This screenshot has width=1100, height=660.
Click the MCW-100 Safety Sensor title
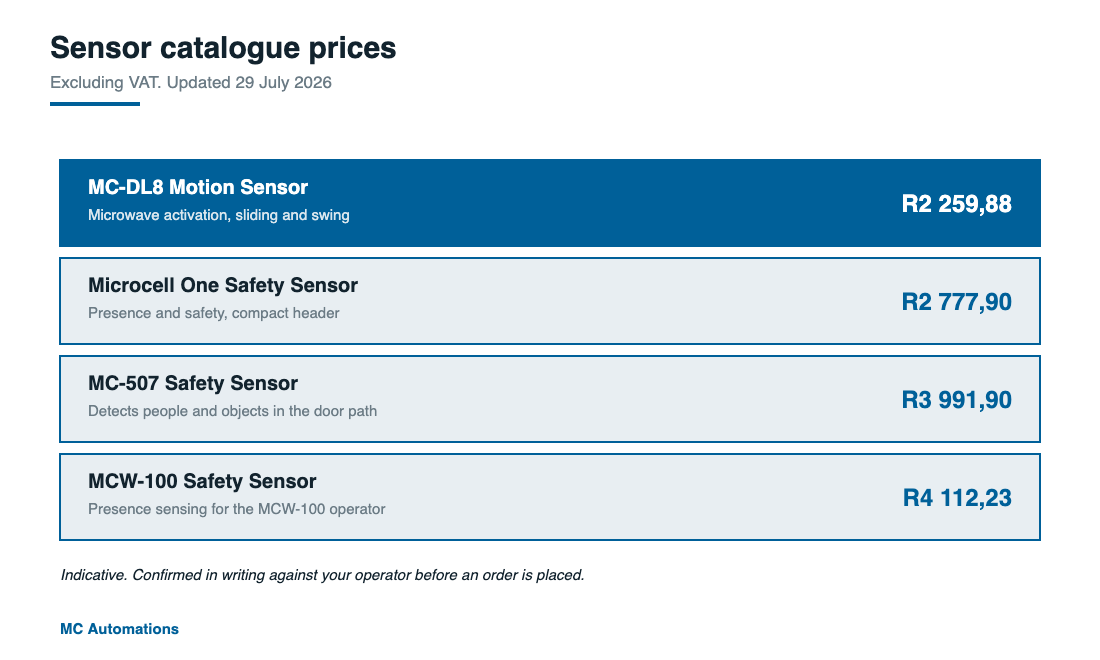coord(202,482)
